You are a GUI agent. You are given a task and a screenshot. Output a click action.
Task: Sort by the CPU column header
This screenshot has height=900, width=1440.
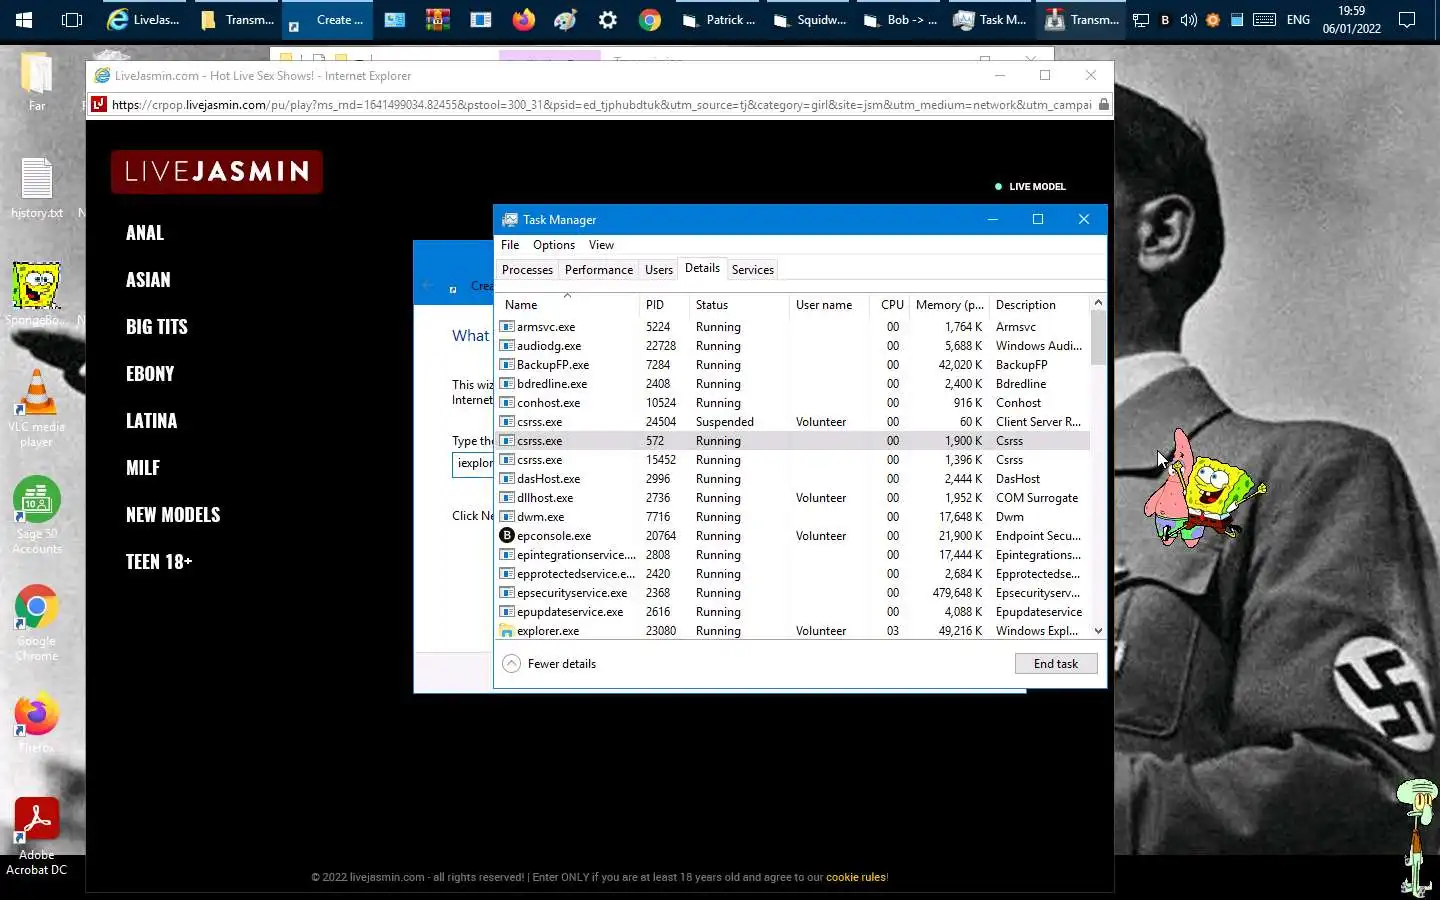click(889, 304)
